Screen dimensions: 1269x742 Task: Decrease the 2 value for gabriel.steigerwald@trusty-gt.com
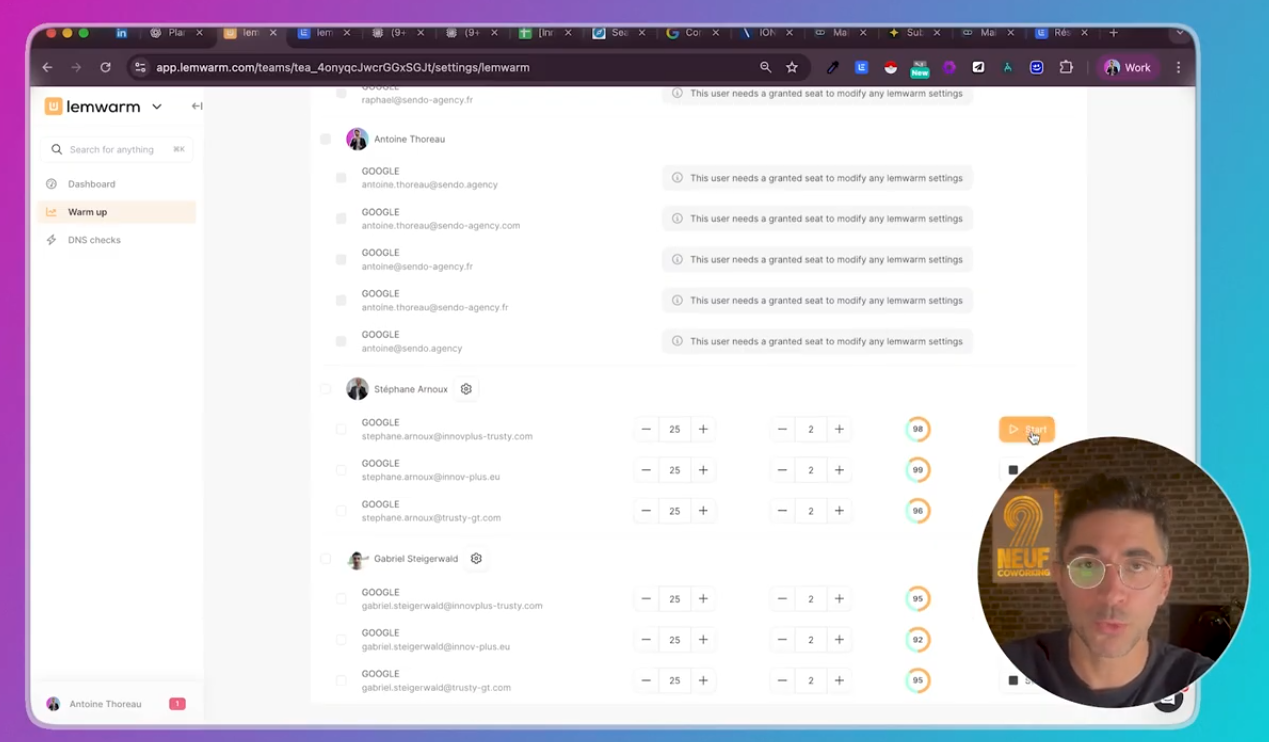pyautogui.click(x=782, y=681)
